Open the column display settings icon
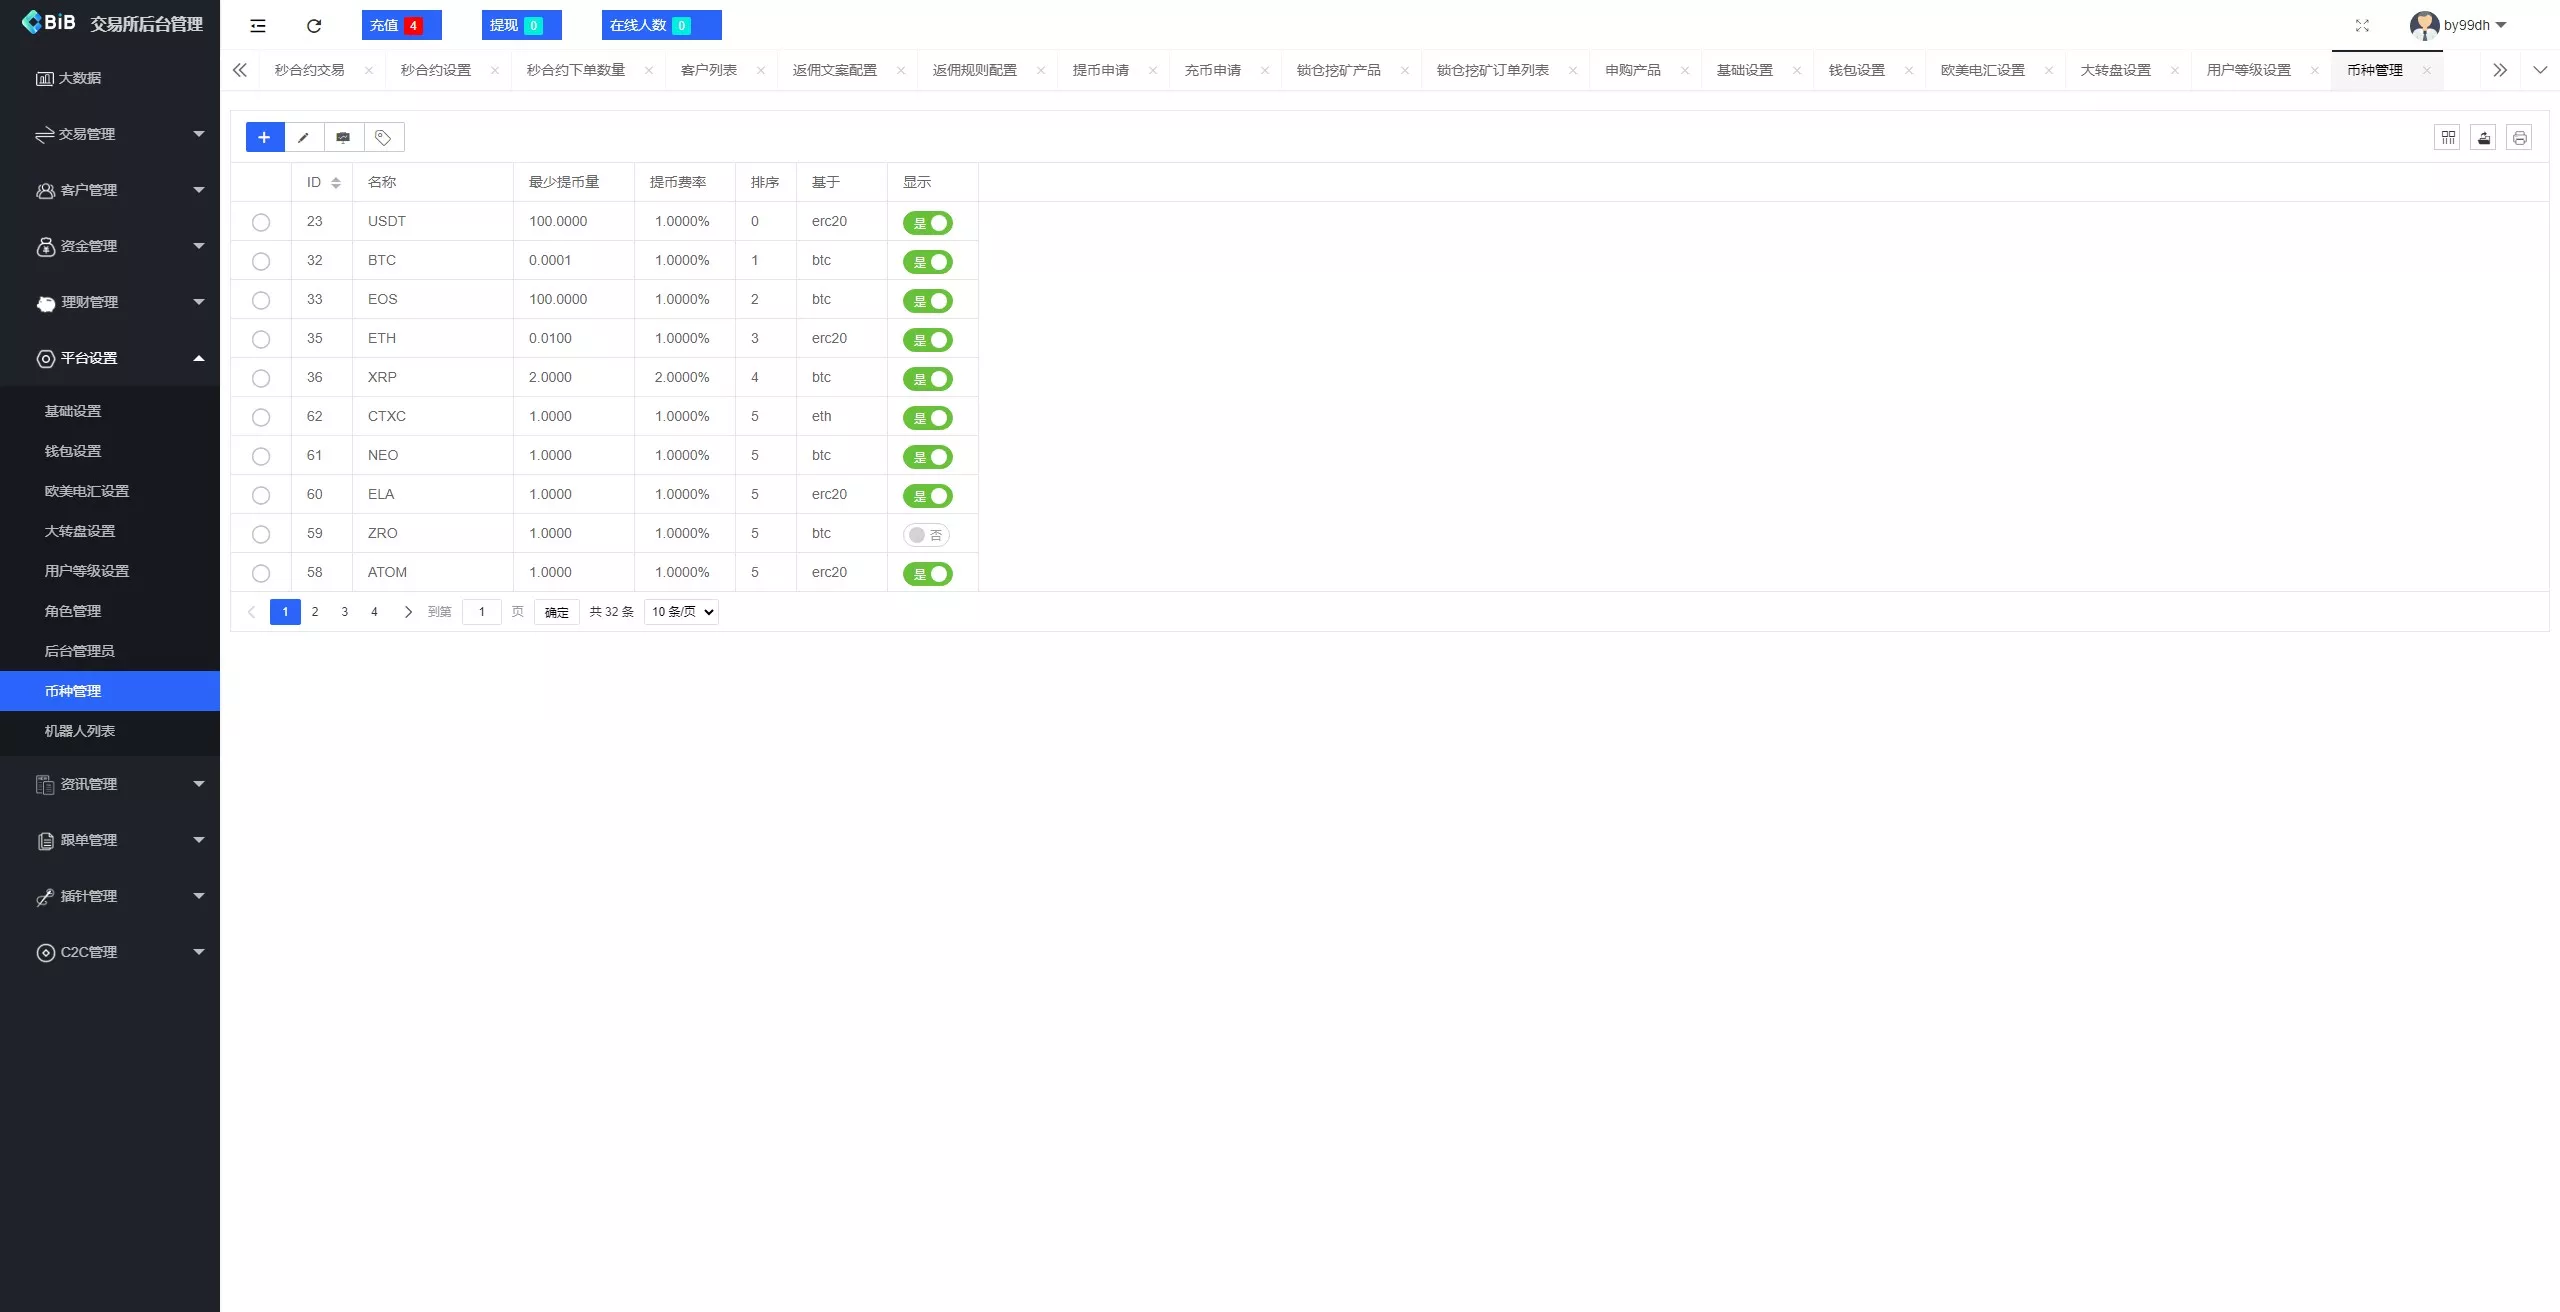Image resolution: width=2560 pixels, height=1312 pixels. coord(2447,137)
